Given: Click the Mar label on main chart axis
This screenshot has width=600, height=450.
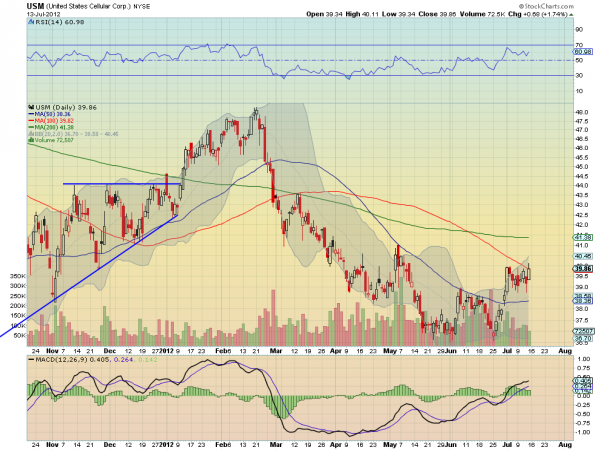Looking at the screenshot, I should click(276, 351).
